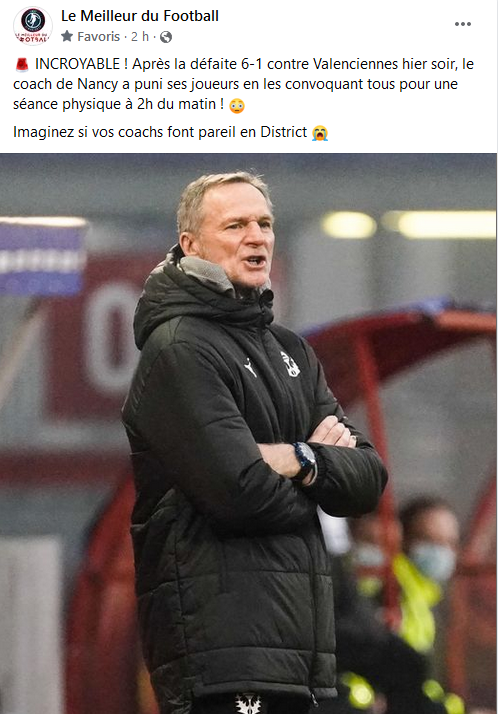The height and width of the screenshot is (714, 498).
Task: Open the coach photo in the viewer
Action: 249,434
